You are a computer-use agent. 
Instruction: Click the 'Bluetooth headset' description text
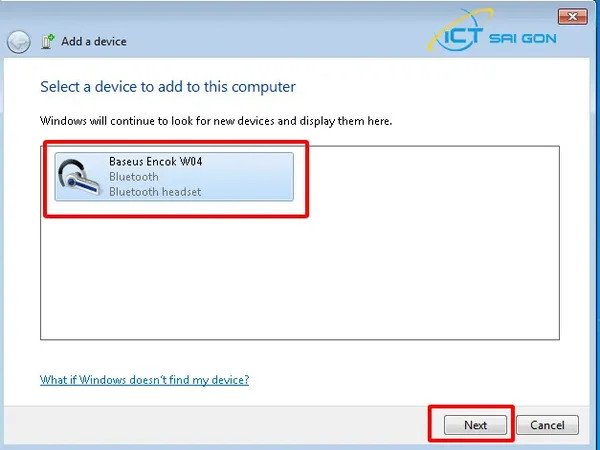[155, 191]
